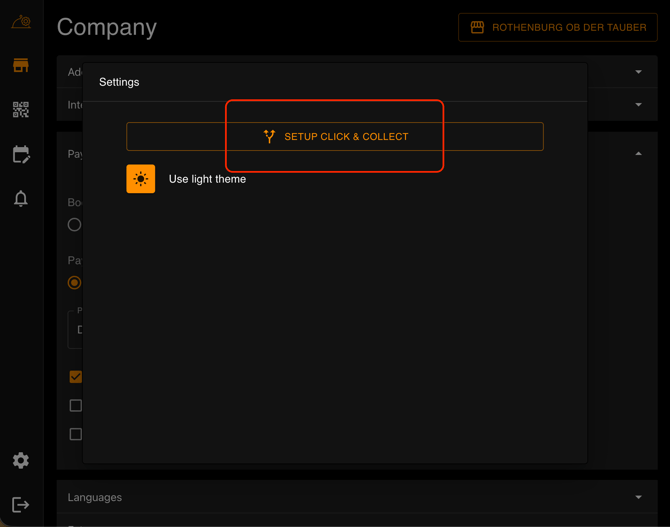Select the orange selected radio button
Screen dimensions: 670x527
tap(74, 283)
